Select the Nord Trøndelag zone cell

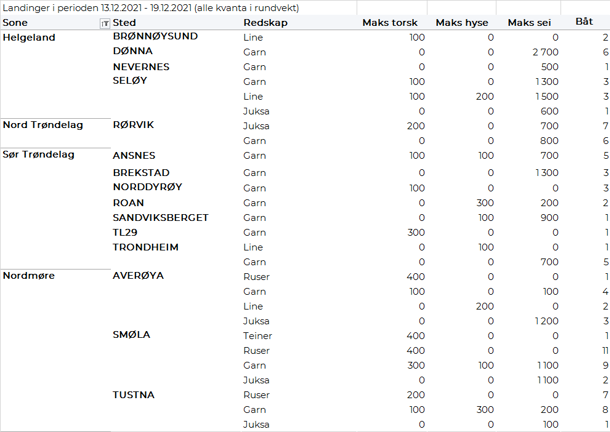click(x=42, y=125)
